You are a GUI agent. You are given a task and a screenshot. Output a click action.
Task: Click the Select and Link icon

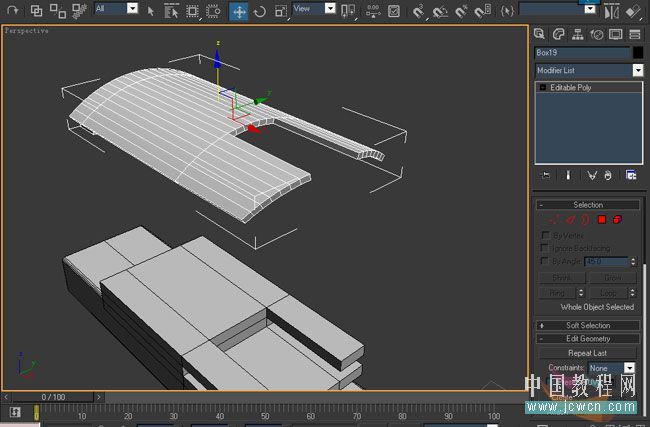pyautogui.click(x=36, y=10)
